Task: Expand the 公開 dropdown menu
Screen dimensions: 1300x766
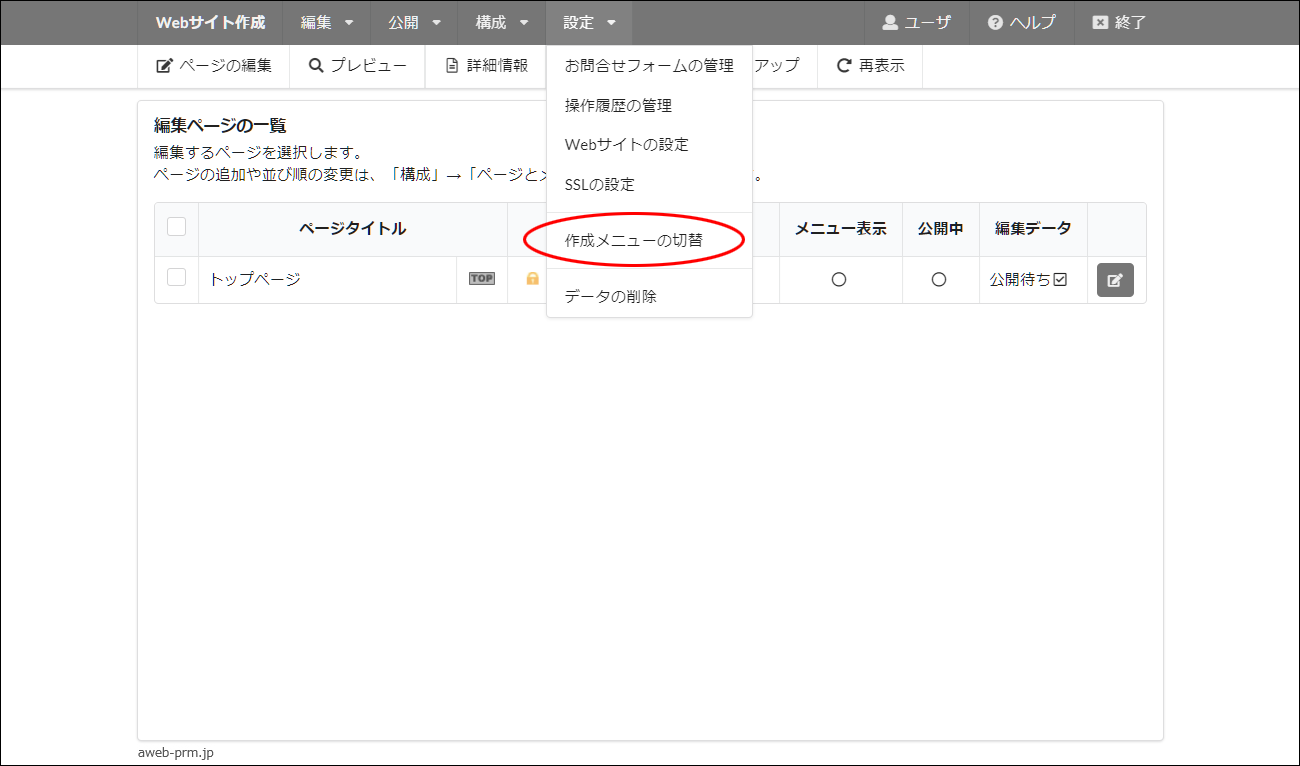Action: tap(414, 22)
